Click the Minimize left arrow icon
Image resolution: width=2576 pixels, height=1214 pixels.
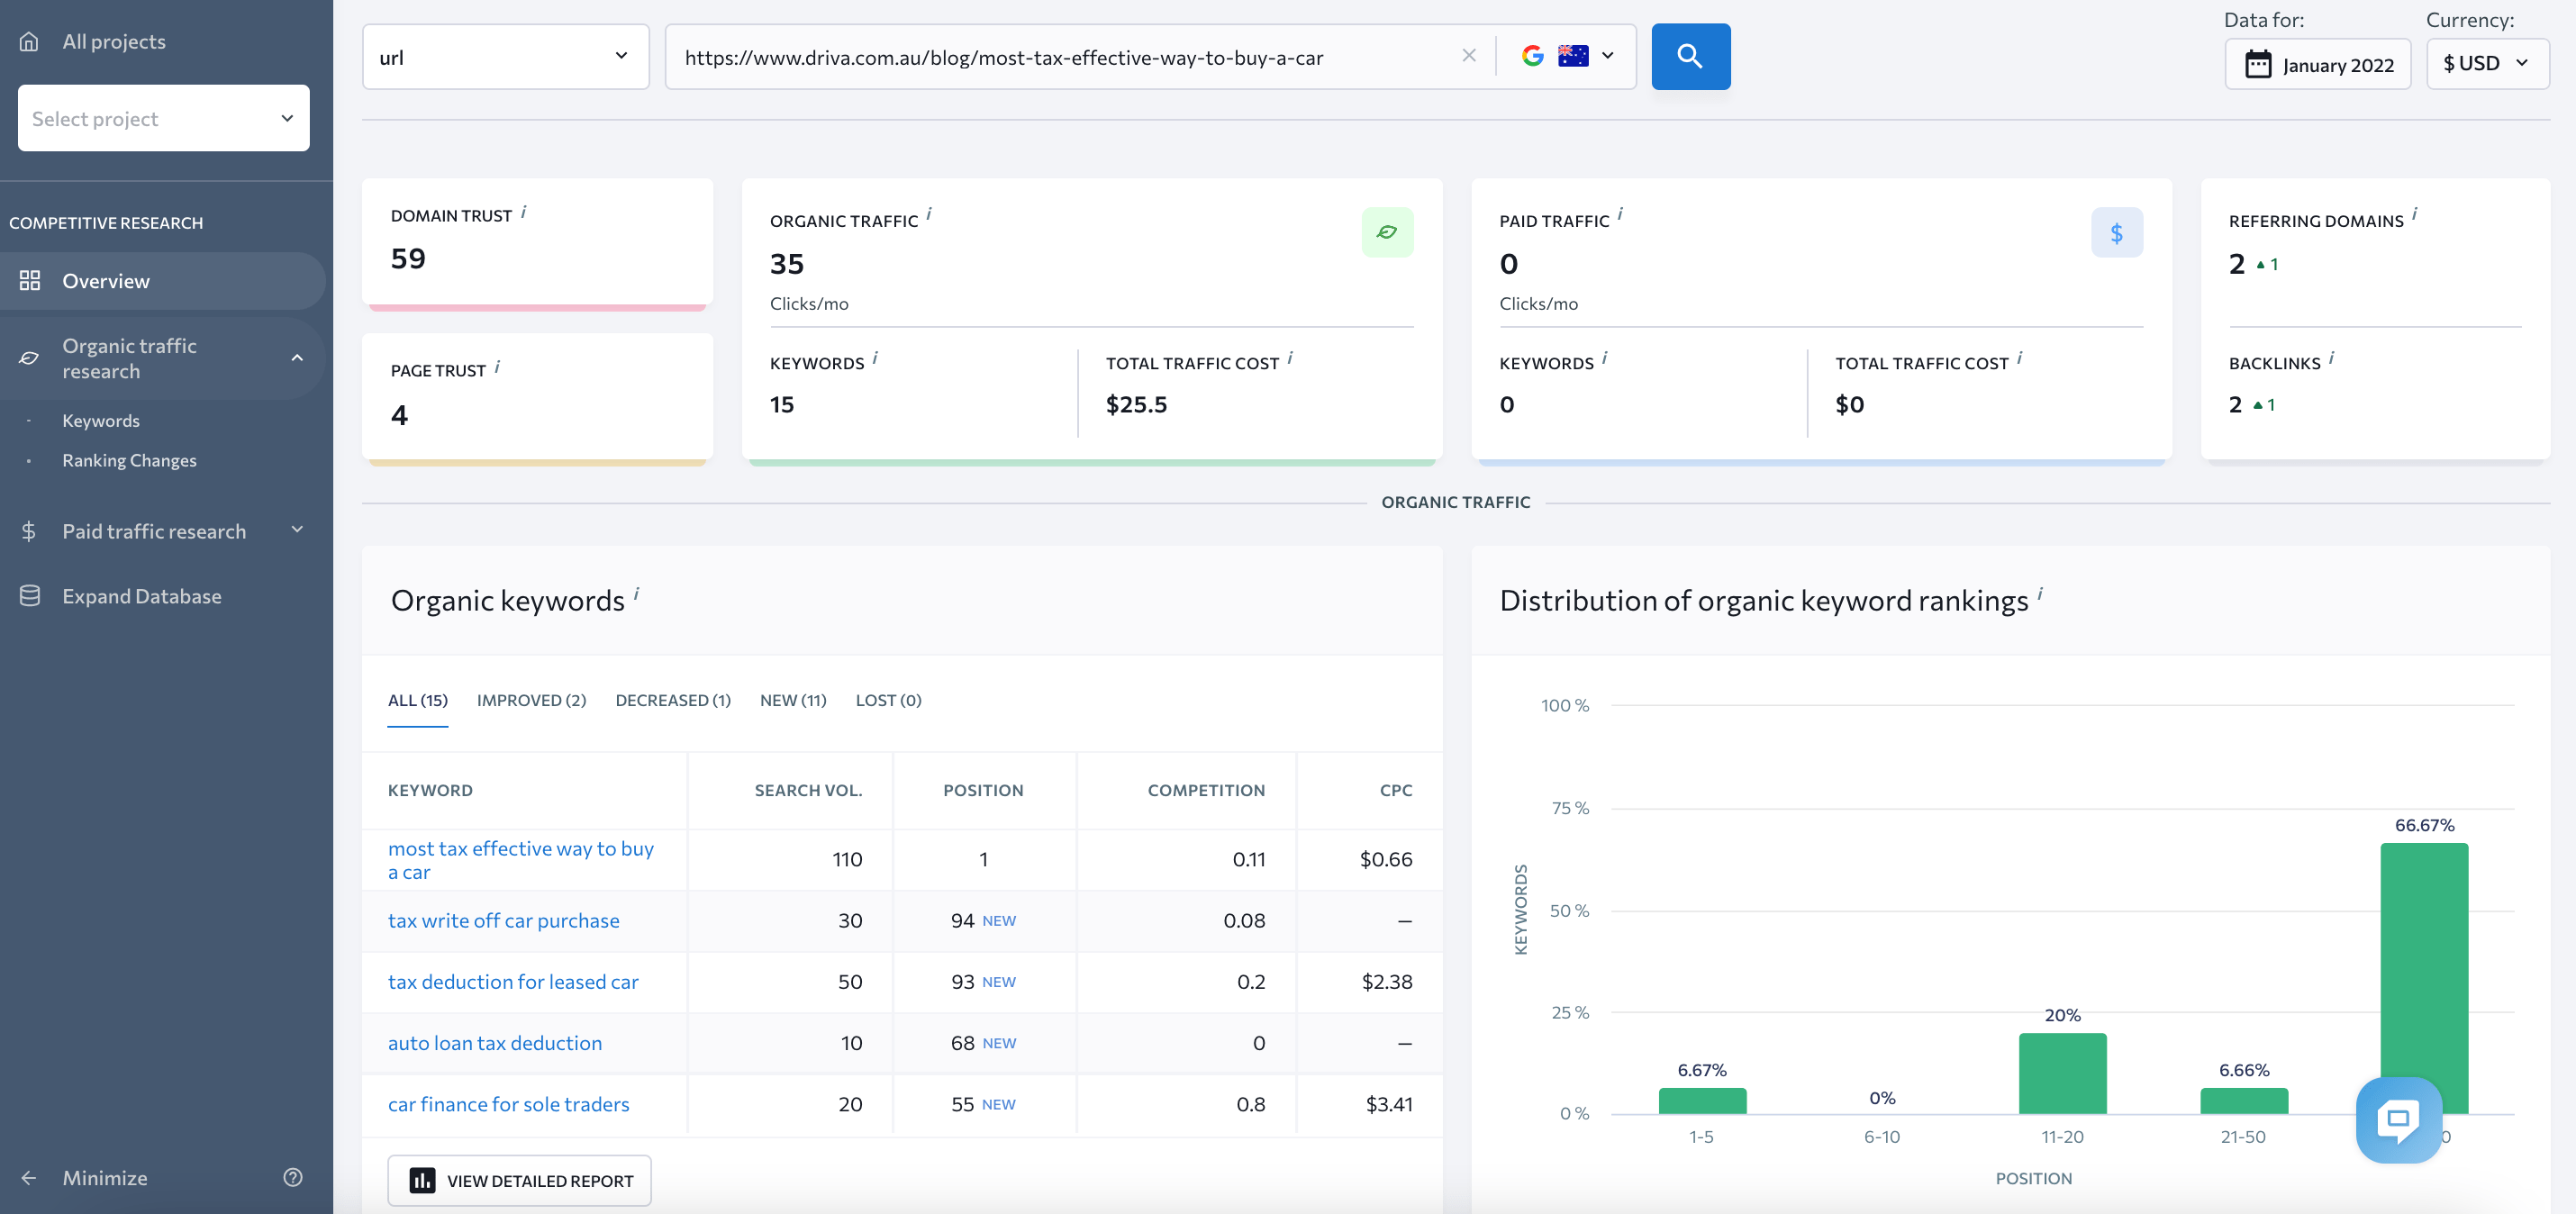[29, 1177]
